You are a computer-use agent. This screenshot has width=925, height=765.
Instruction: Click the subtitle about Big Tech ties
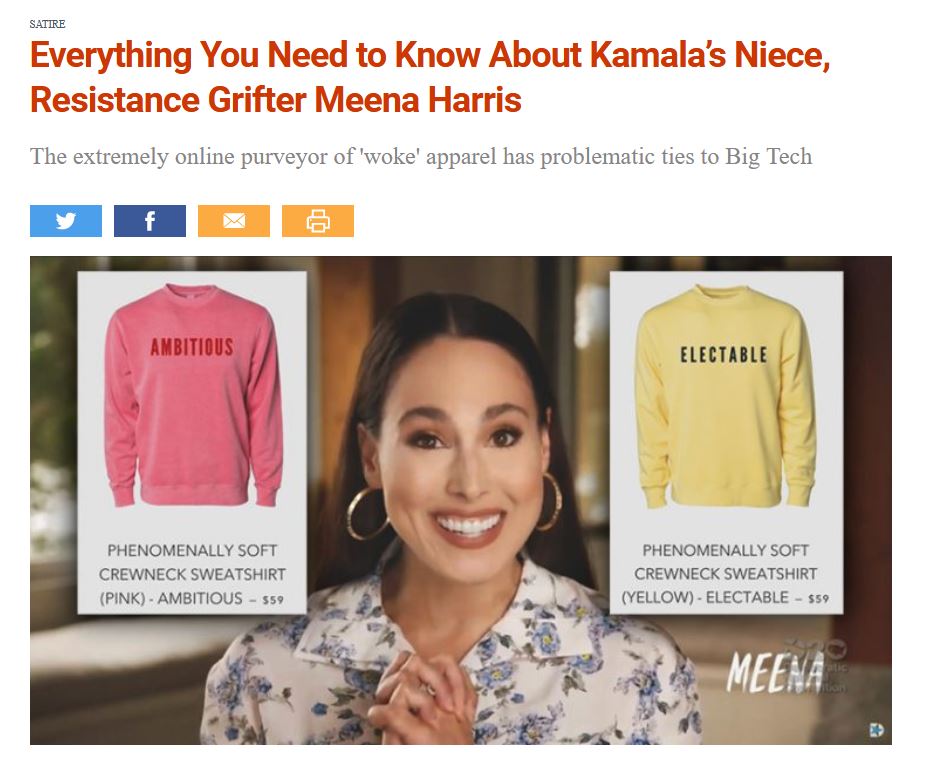[x=421, y=157]
